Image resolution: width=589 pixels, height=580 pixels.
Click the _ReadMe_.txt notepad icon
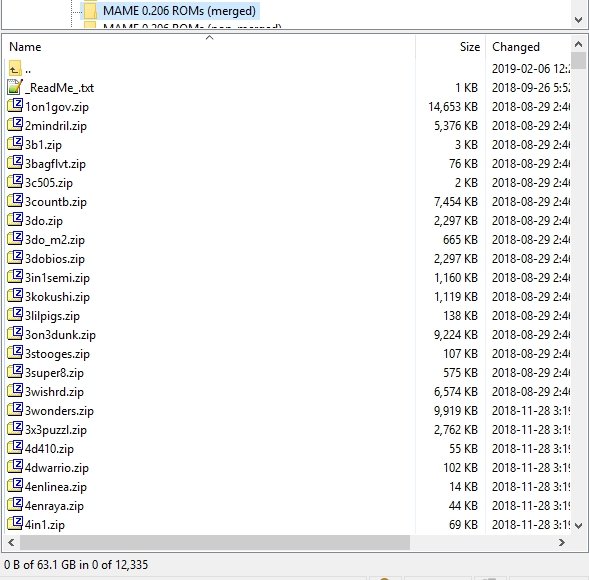(x=15, y=87)
